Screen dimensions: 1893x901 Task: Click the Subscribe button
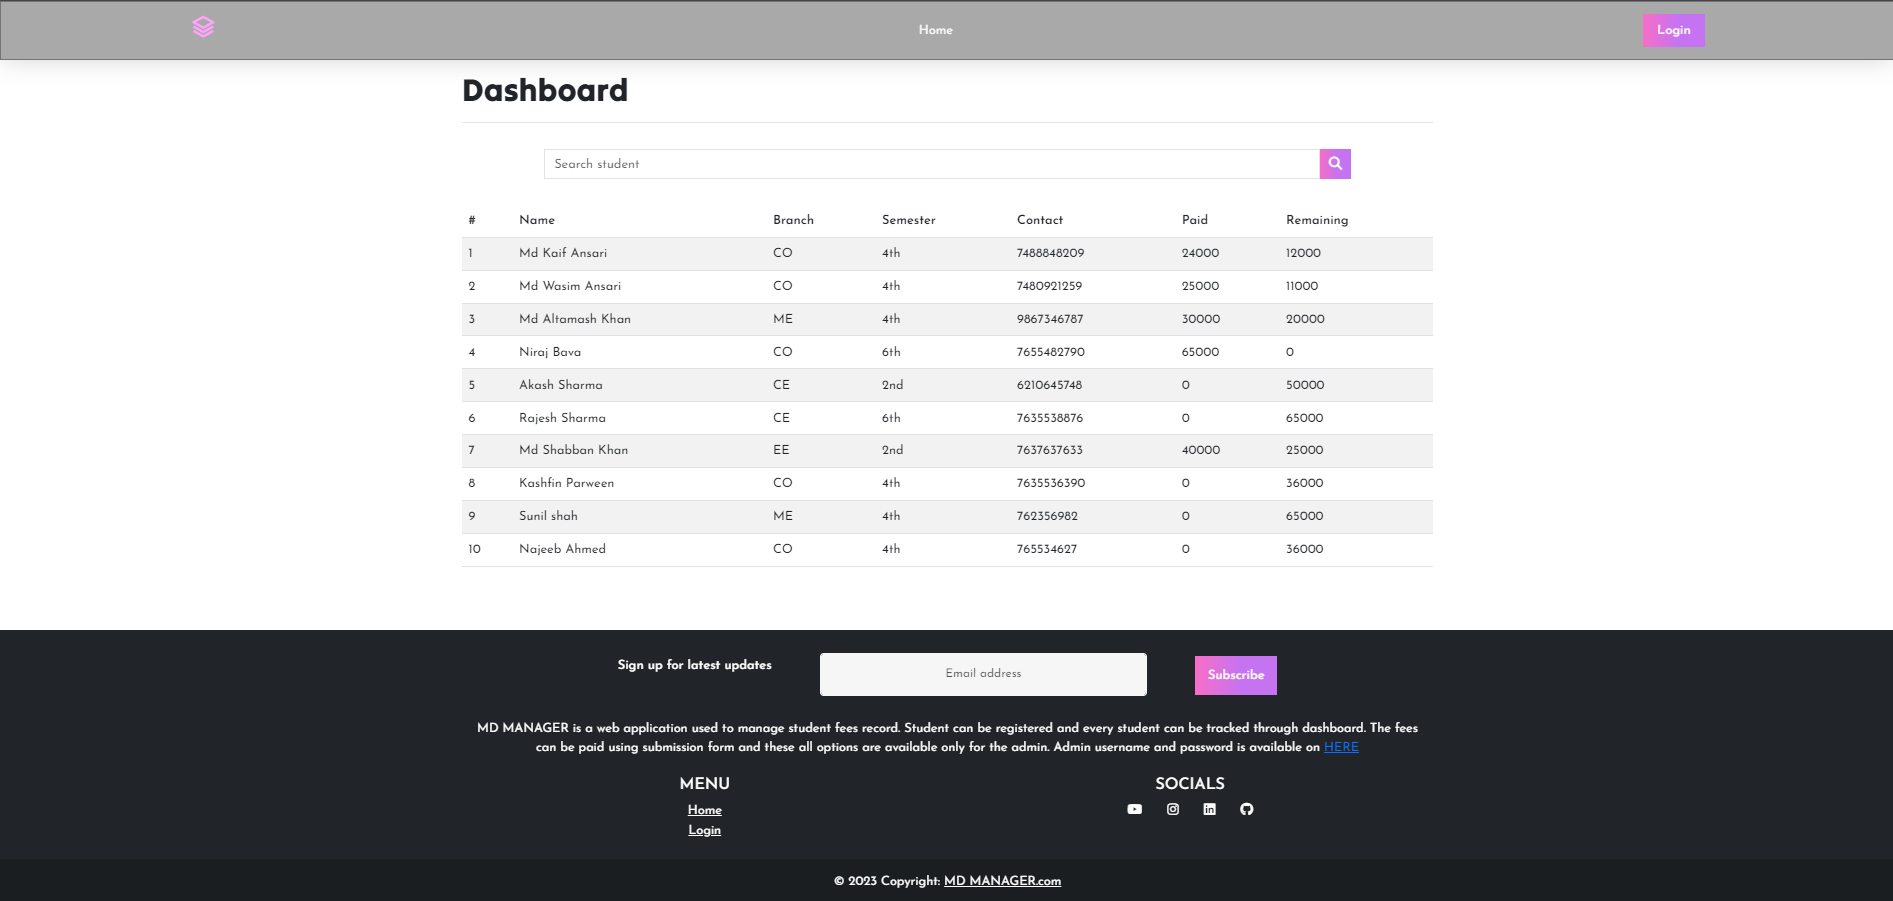click(1236, 675)
